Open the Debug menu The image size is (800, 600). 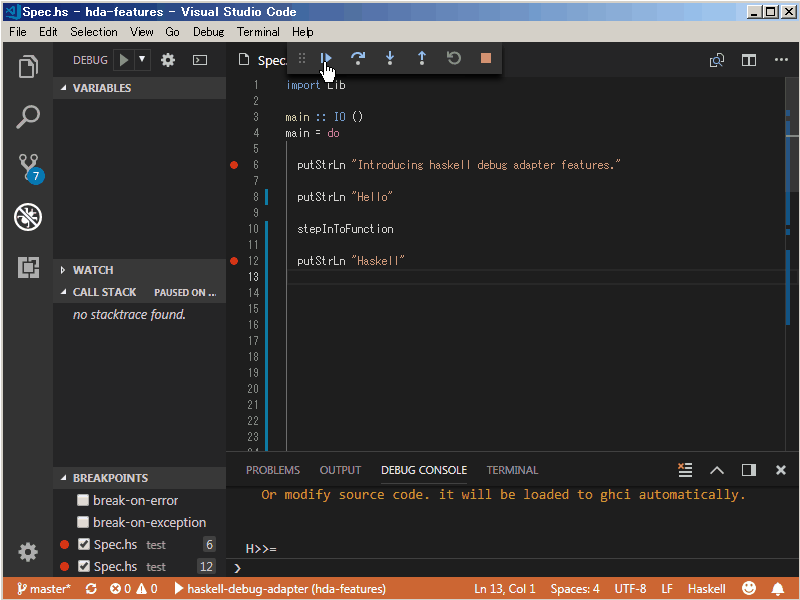tap(209, 32)
